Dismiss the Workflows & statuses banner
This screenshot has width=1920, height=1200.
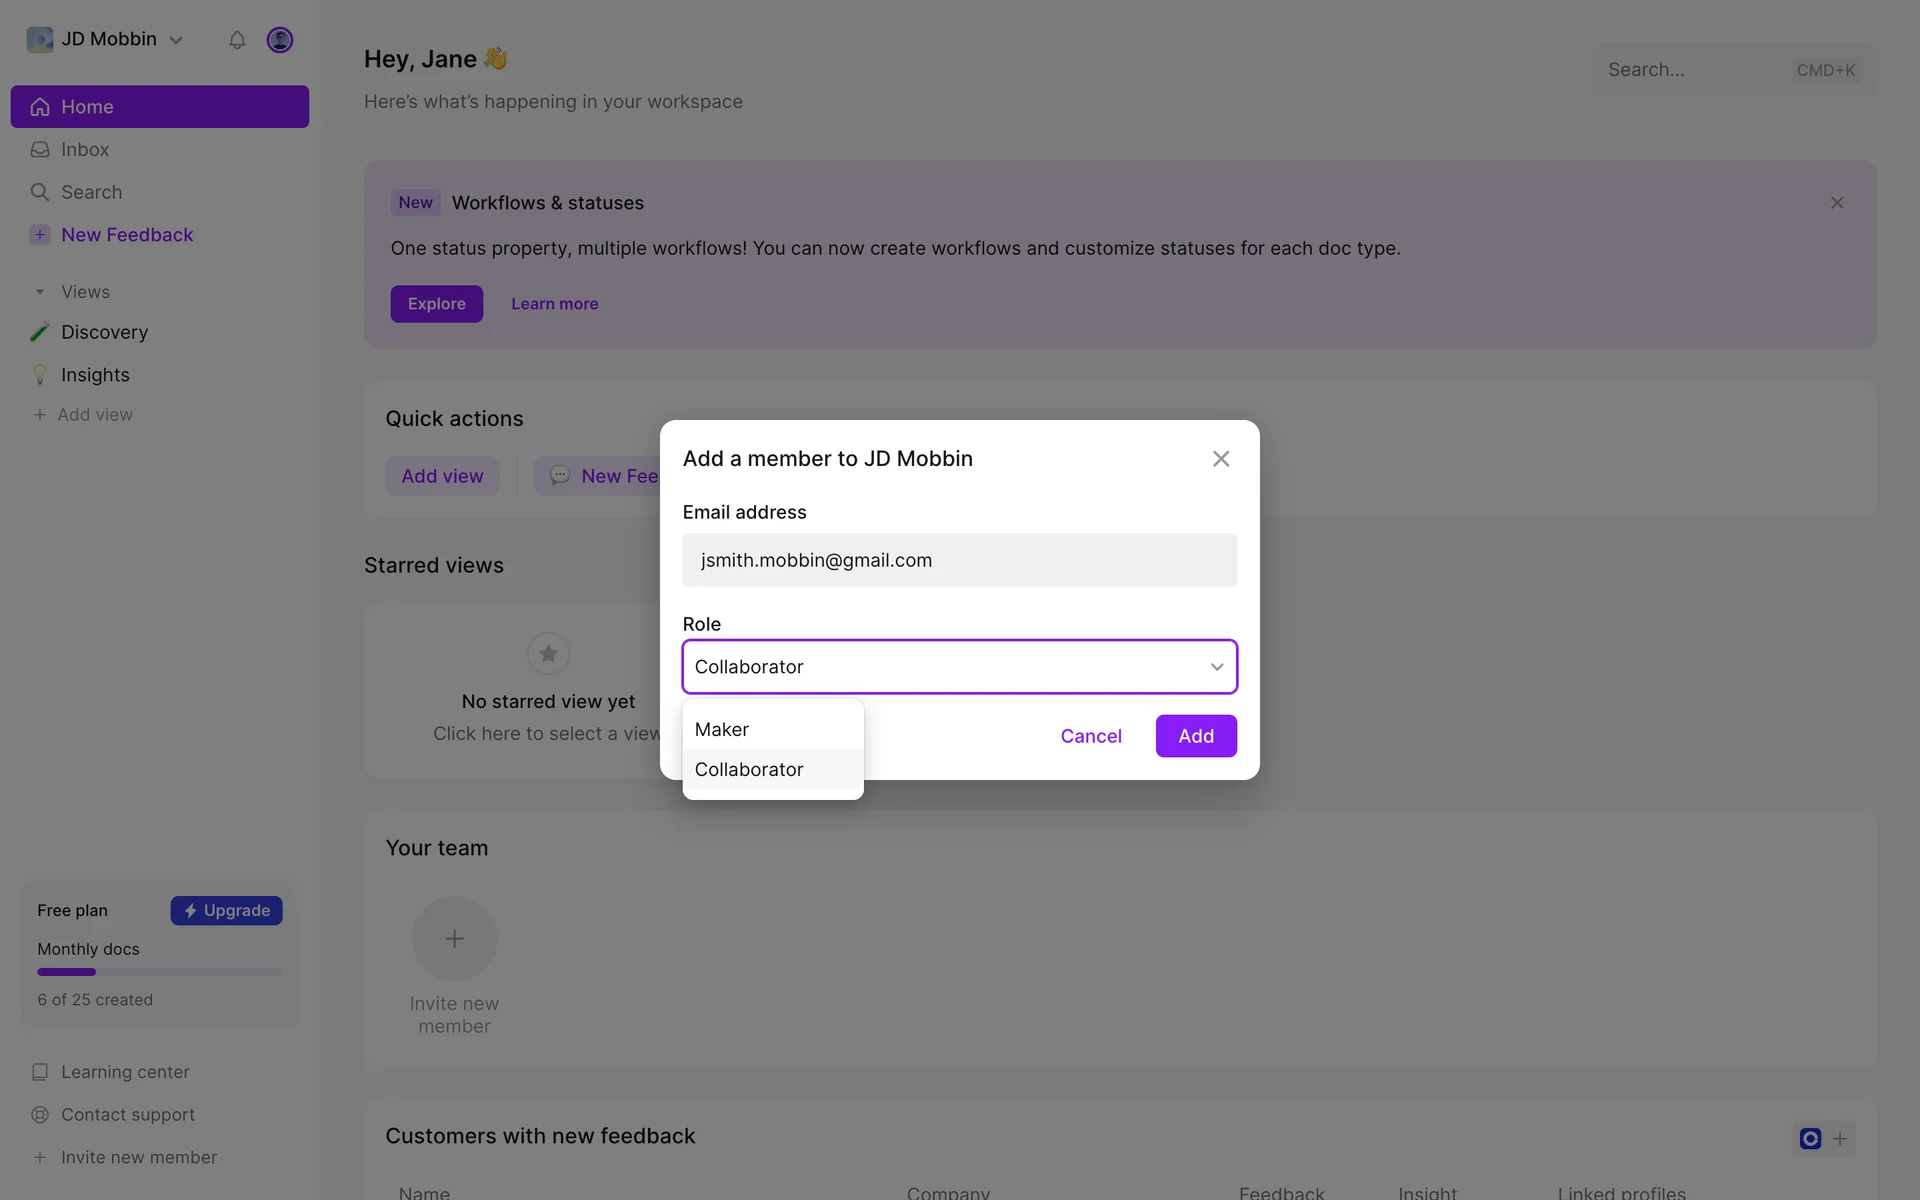coord(1837,203)
